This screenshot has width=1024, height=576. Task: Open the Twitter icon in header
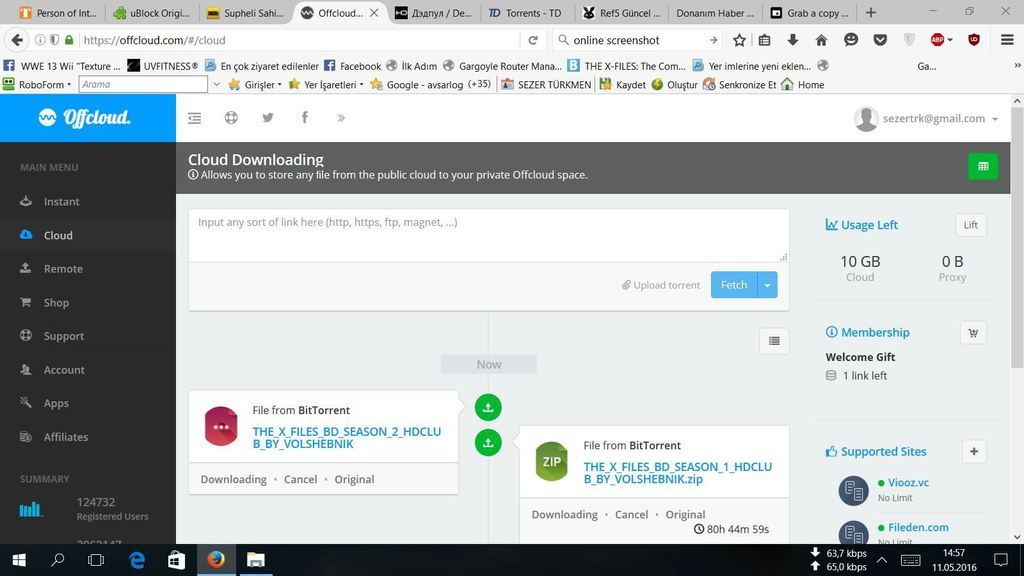coord(268,118)
